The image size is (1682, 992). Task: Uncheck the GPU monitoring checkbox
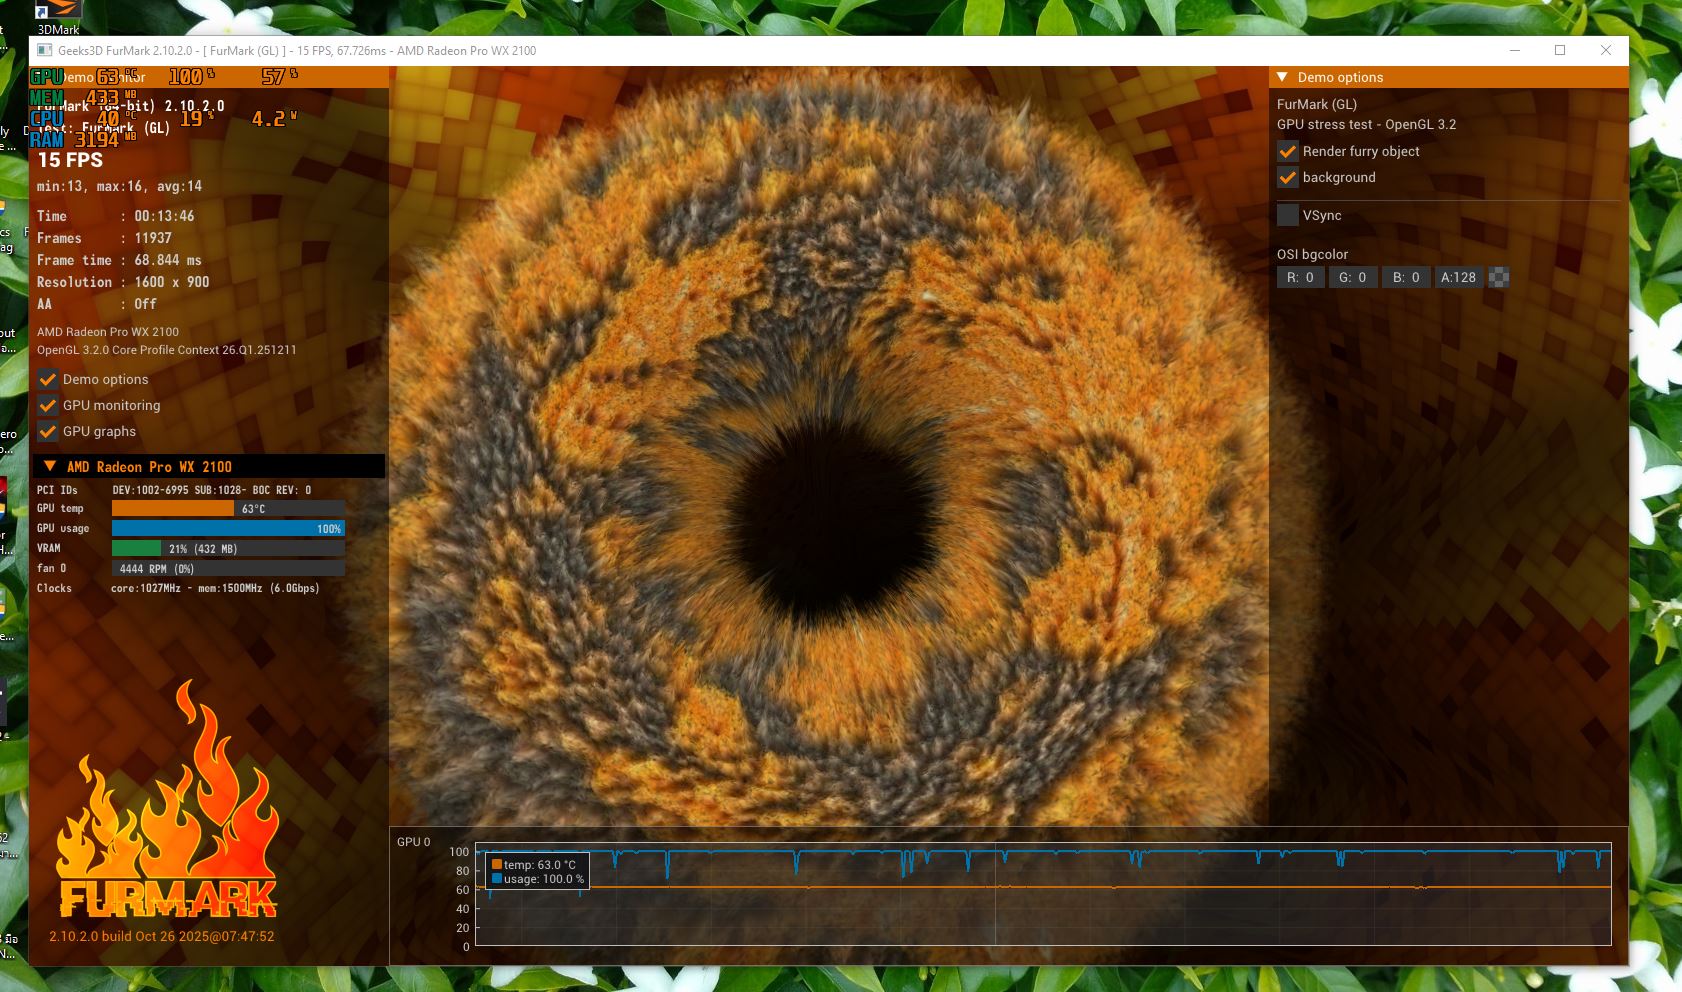pyautogui.click(x=47, y=405)
